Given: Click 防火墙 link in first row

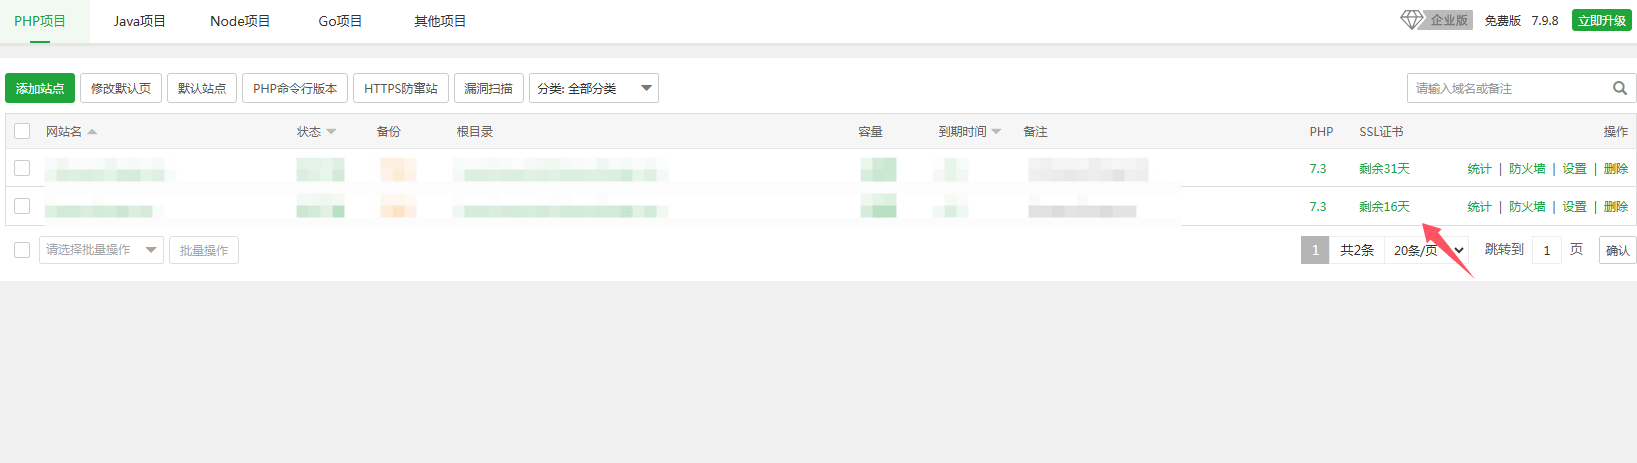Looking at the screenshot, I should pyautogui.click(x=1527, y=169).
